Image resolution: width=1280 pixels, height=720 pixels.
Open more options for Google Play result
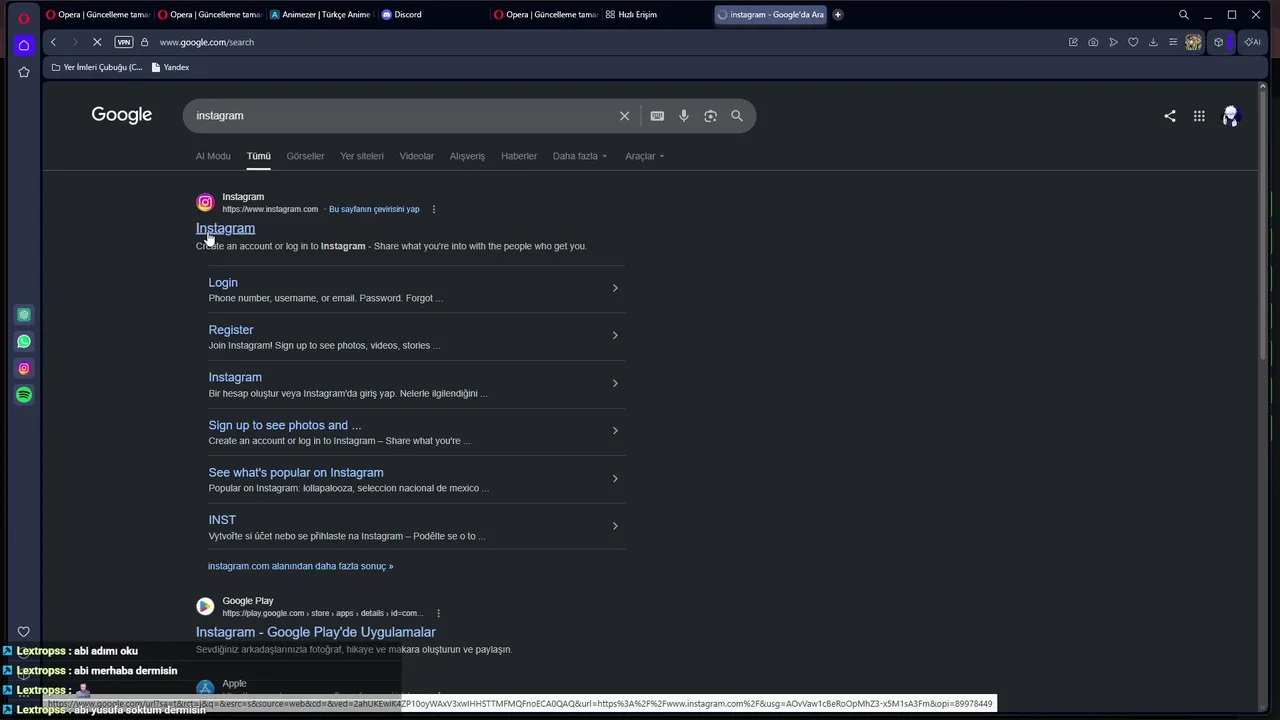pos(438,613)
